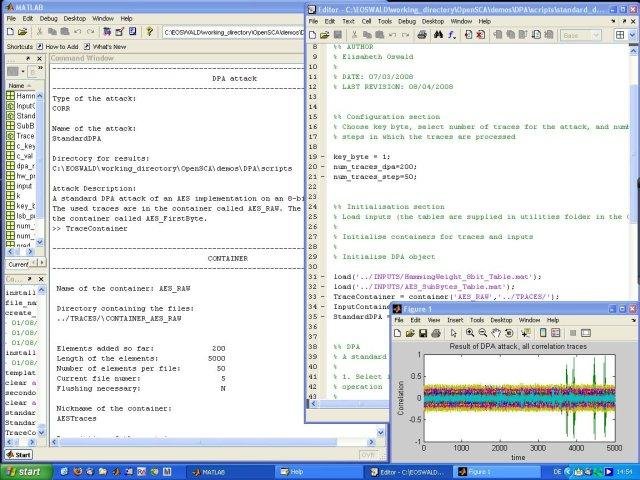The width and height of the screenshot is (640, 480).
Task: Open Cell menu in Editor window
Action: pos(367,21)
